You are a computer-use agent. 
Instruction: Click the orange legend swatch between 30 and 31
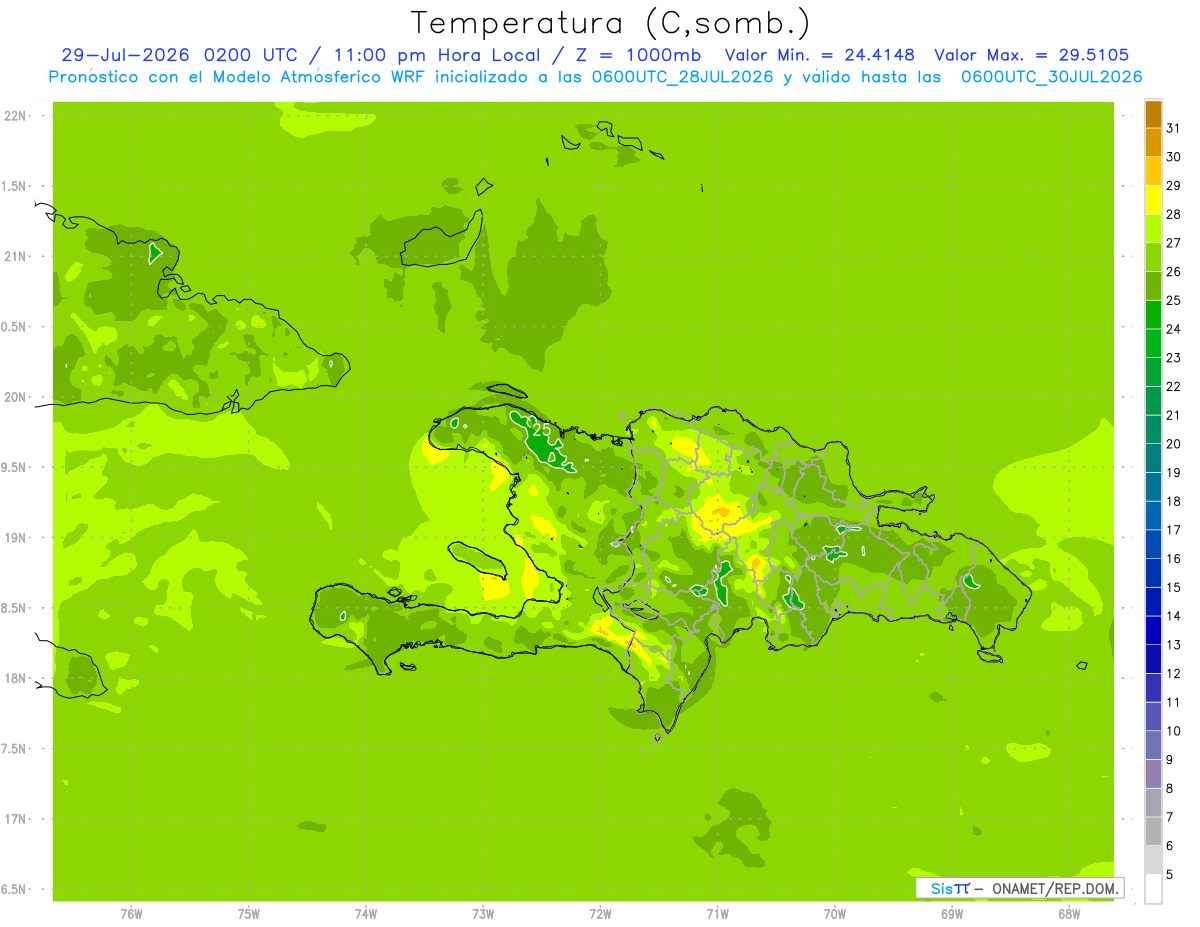coord(1153,143)
